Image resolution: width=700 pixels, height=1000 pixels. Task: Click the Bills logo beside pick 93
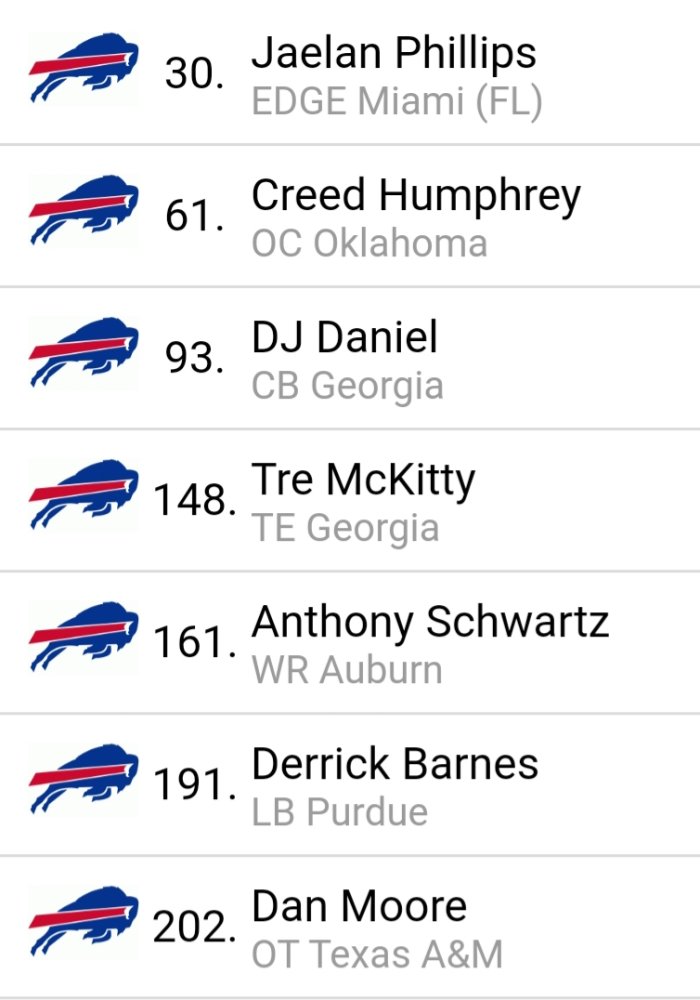point(83,352)
